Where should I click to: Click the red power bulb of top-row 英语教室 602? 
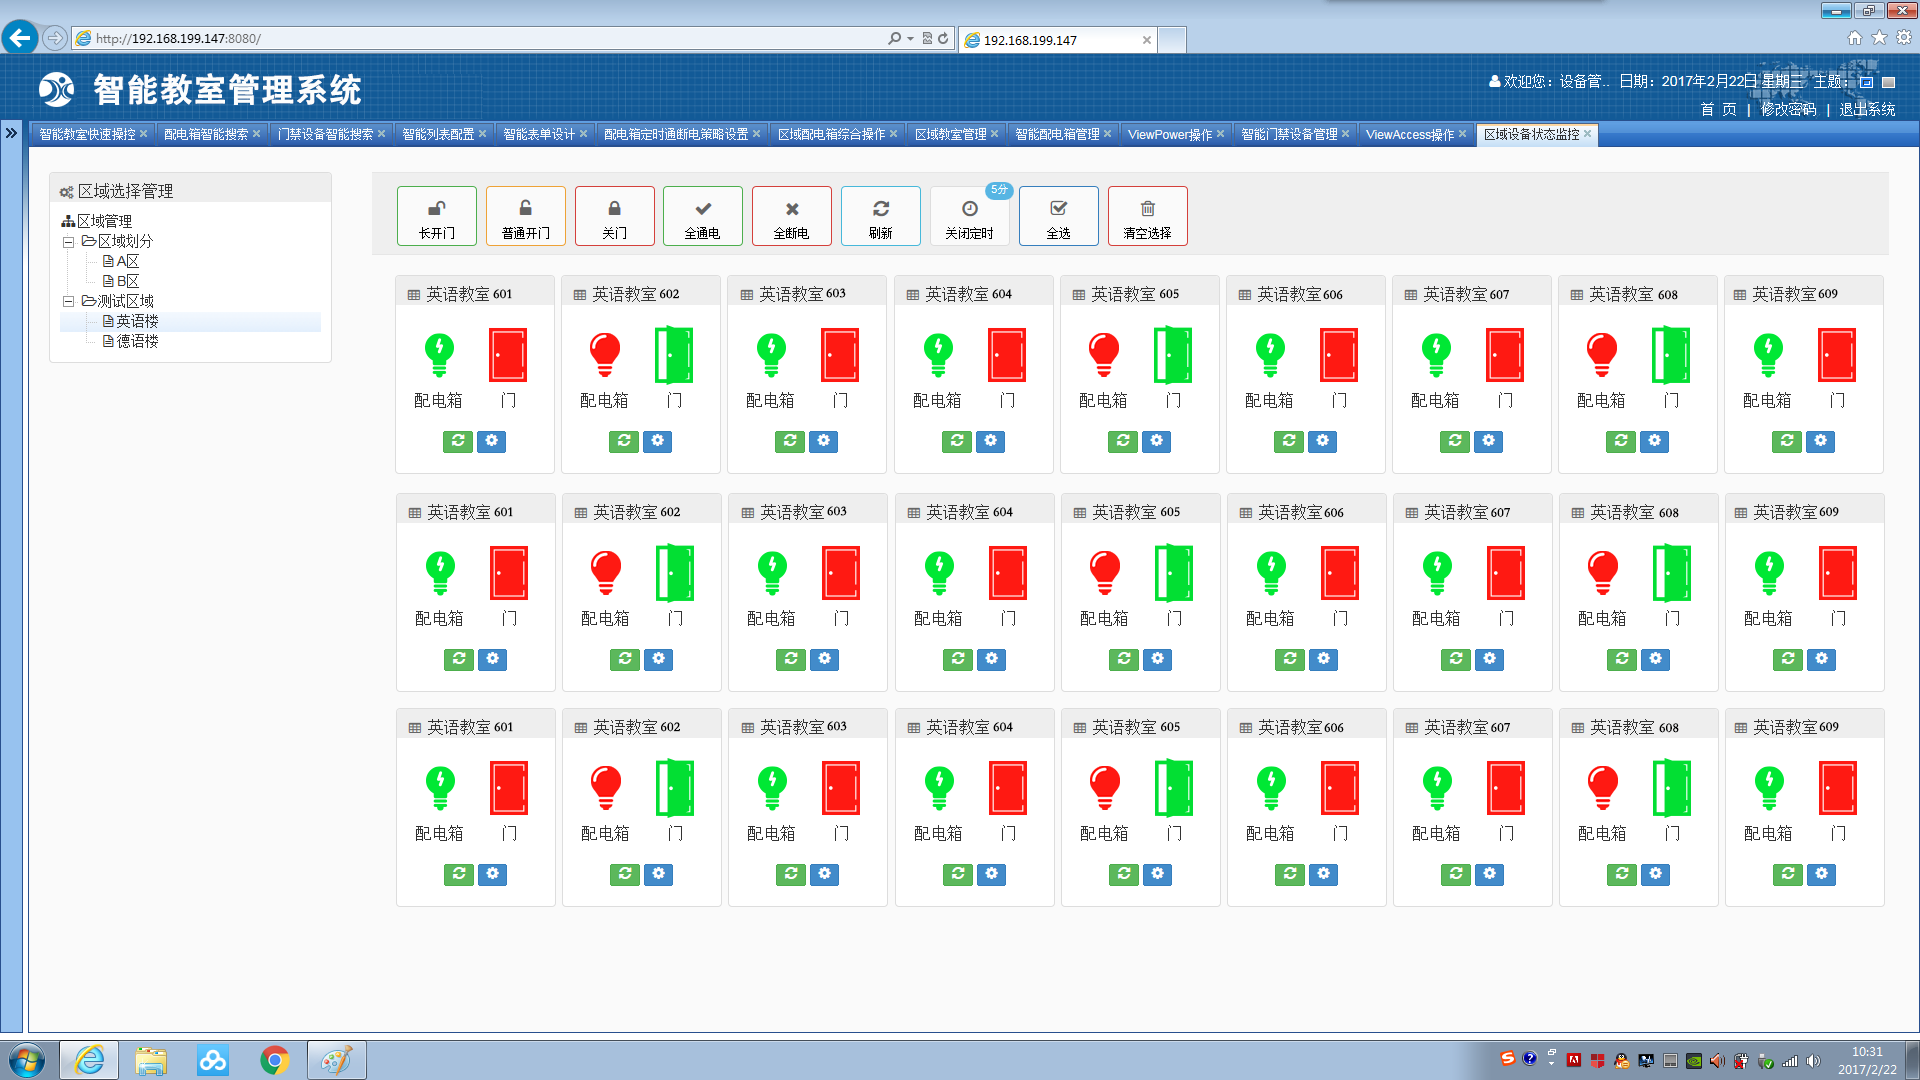pyautogui.click(x=605, y=355)
